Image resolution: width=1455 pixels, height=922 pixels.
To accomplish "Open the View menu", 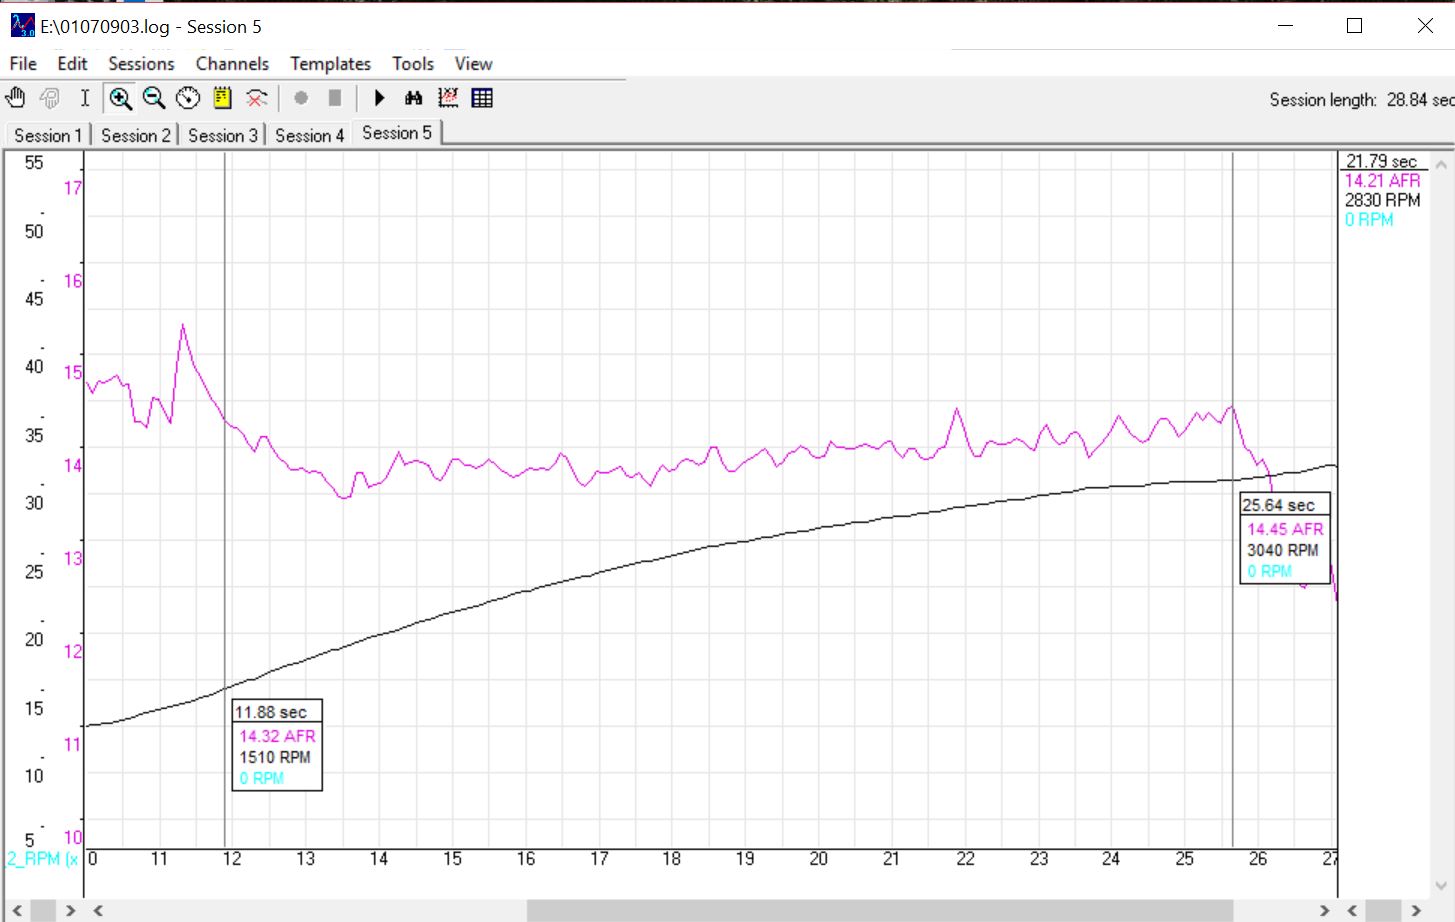I will click(x=473, y=64).
